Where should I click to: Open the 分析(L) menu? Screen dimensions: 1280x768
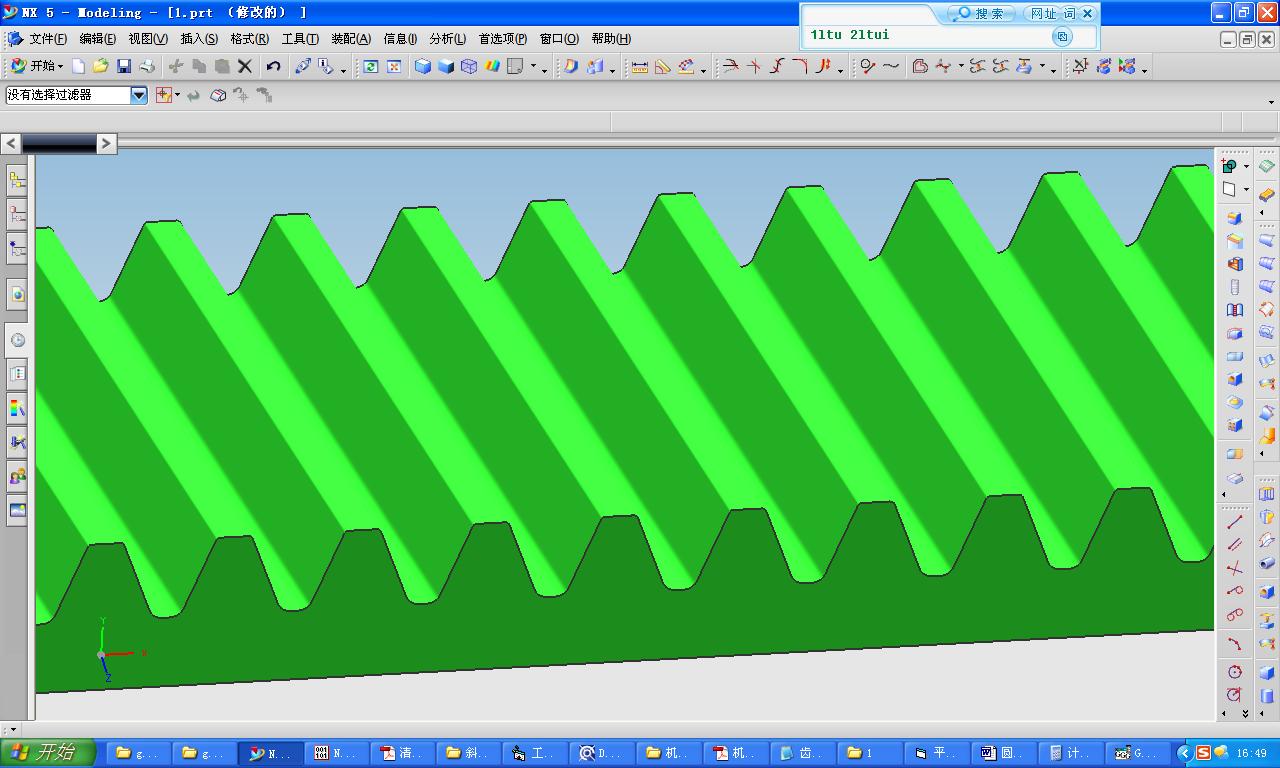point(447,39)
